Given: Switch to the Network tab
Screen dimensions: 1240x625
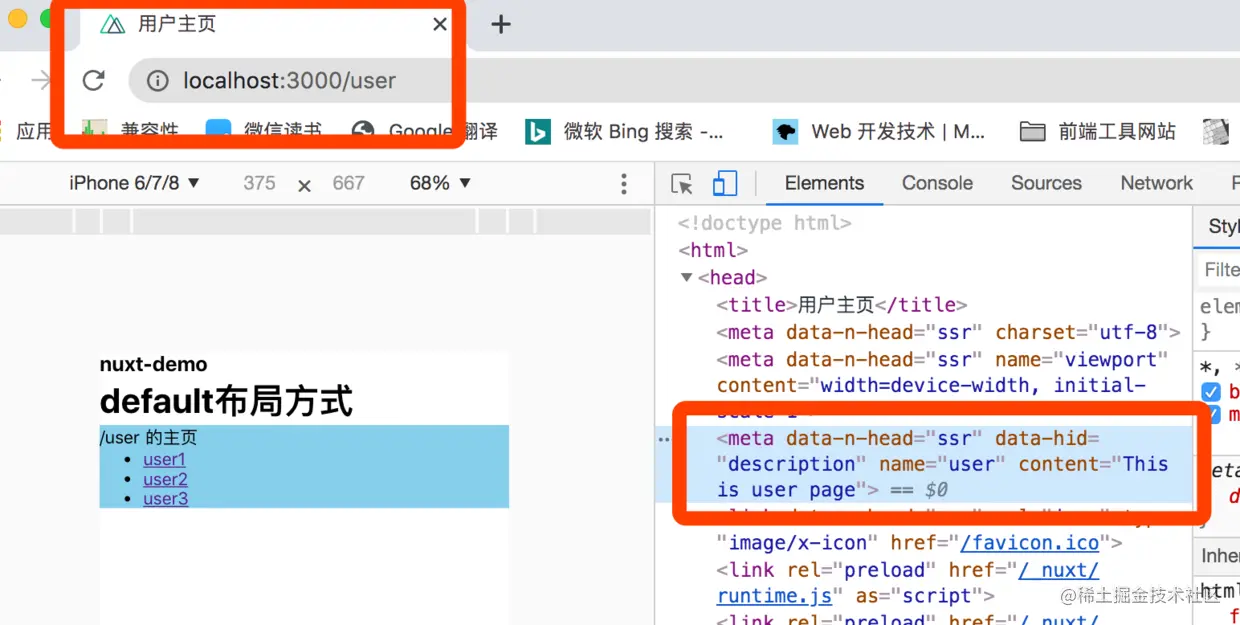Looking at the screenshot, I should click(1156, 183).
